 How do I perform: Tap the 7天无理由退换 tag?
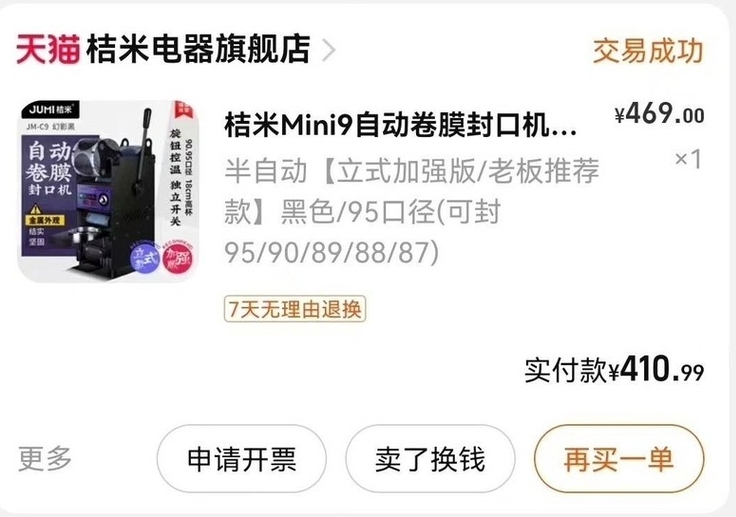point(295,309)
